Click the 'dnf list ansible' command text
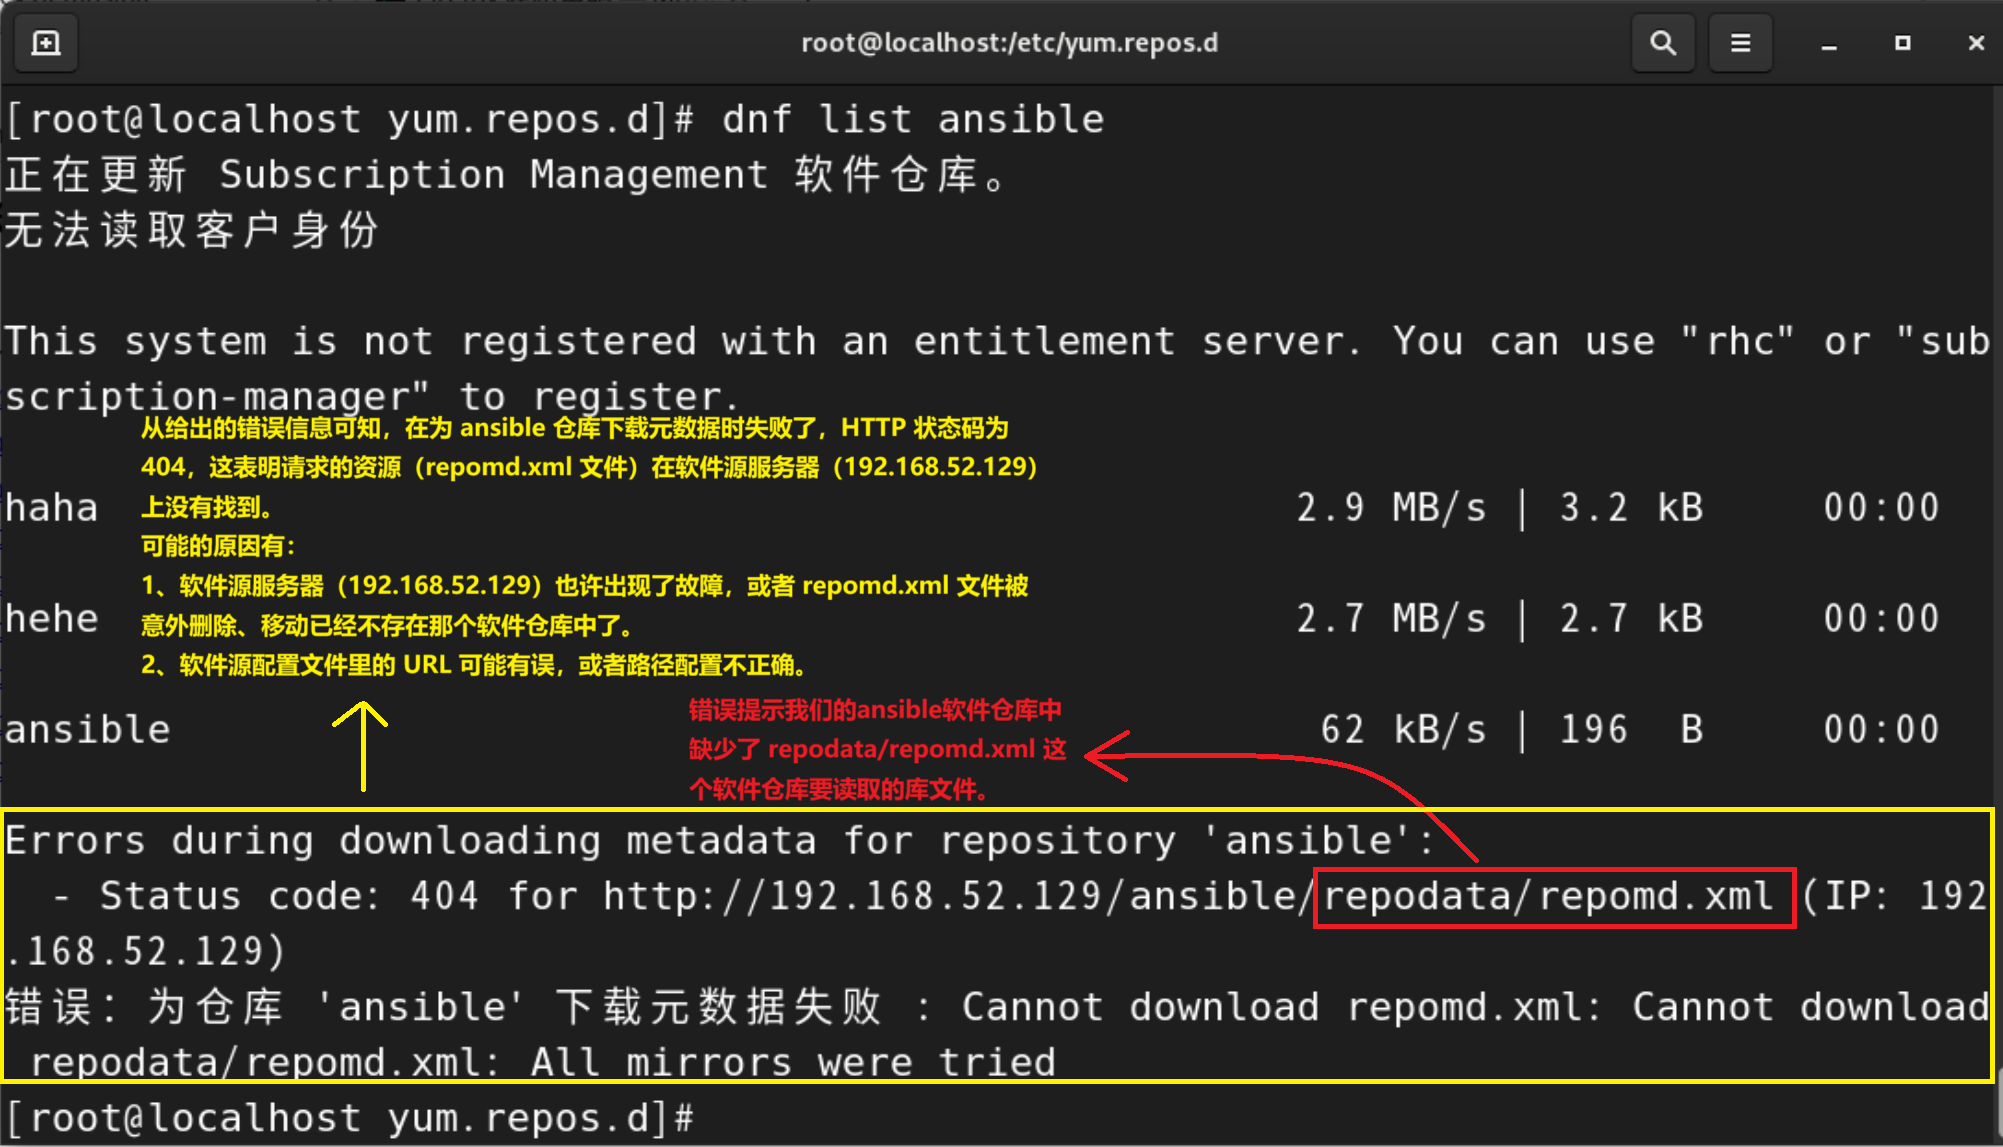Viewport: 2003px width, 1147px height. [x=912, y=120]
